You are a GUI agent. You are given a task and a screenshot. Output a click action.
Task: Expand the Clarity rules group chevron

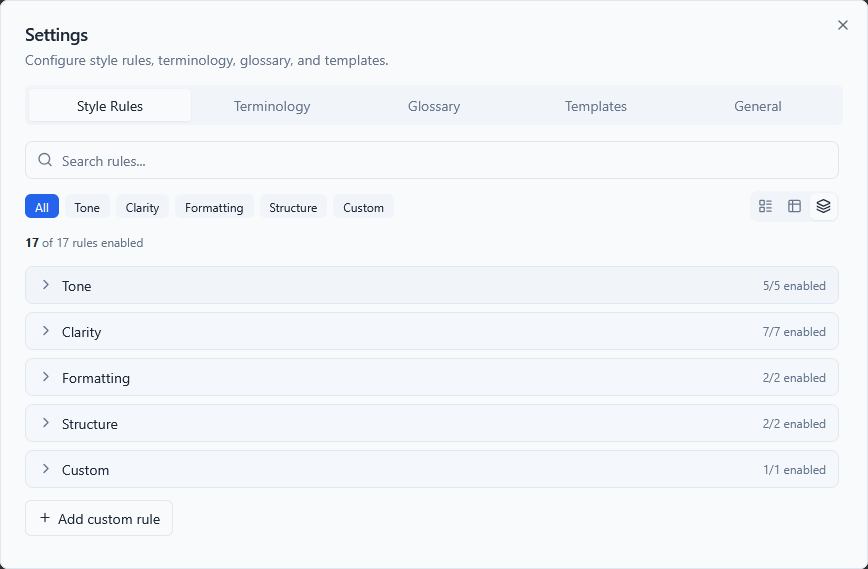46,331
